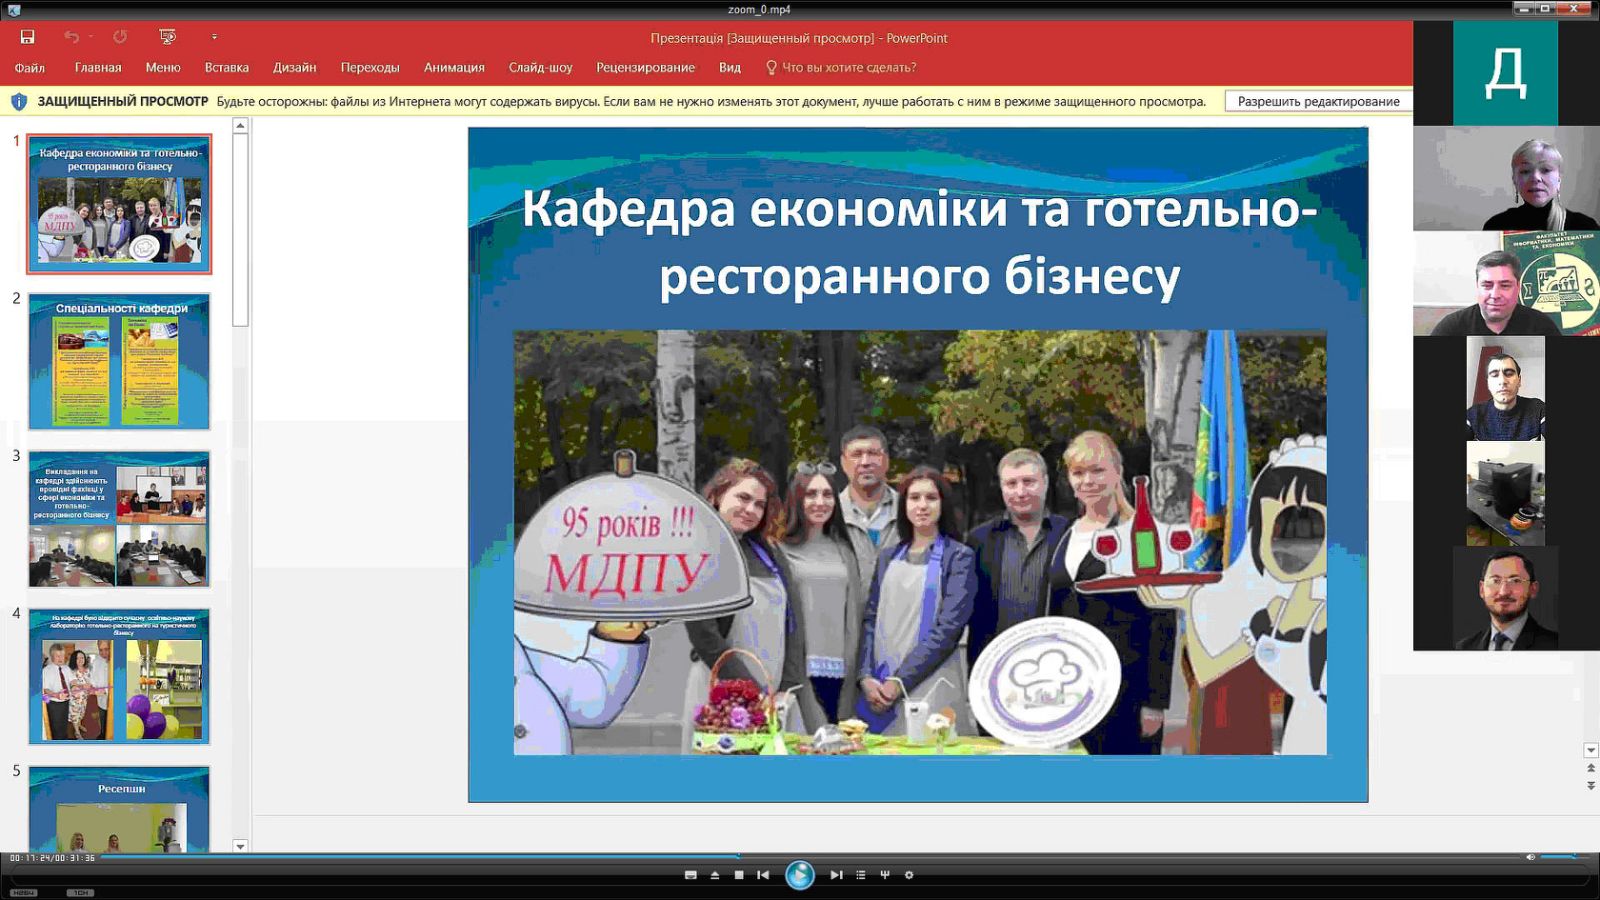Open the player settings gear
This screenshot has height=900, width=1600.
(909, 875)
